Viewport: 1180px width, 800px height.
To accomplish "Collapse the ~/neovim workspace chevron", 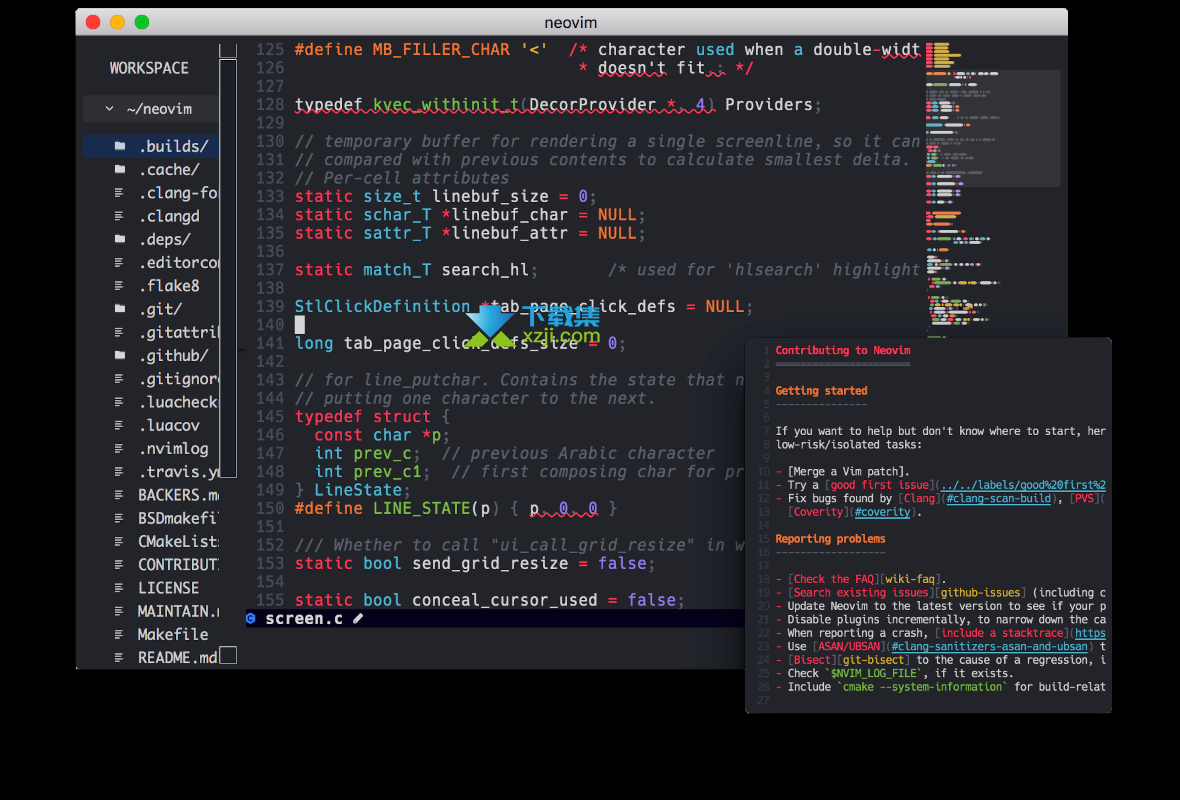I will (x=110, y=108).
